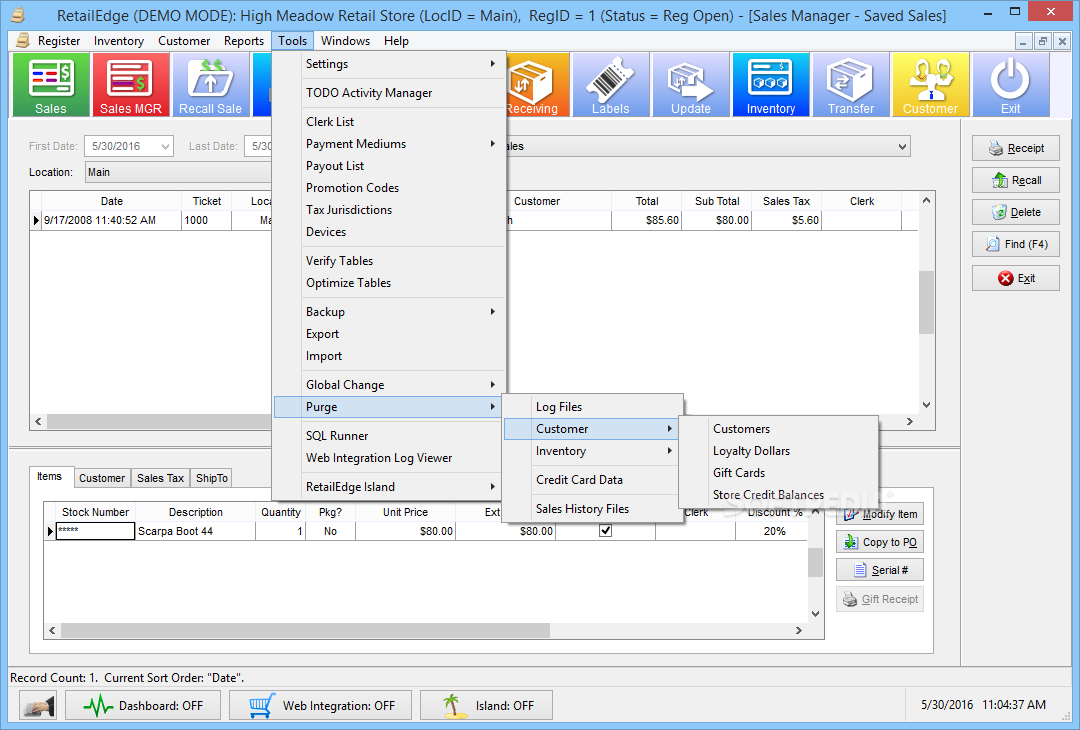
Task: Select Sales History Files purge option
Action: pos(592,509)
